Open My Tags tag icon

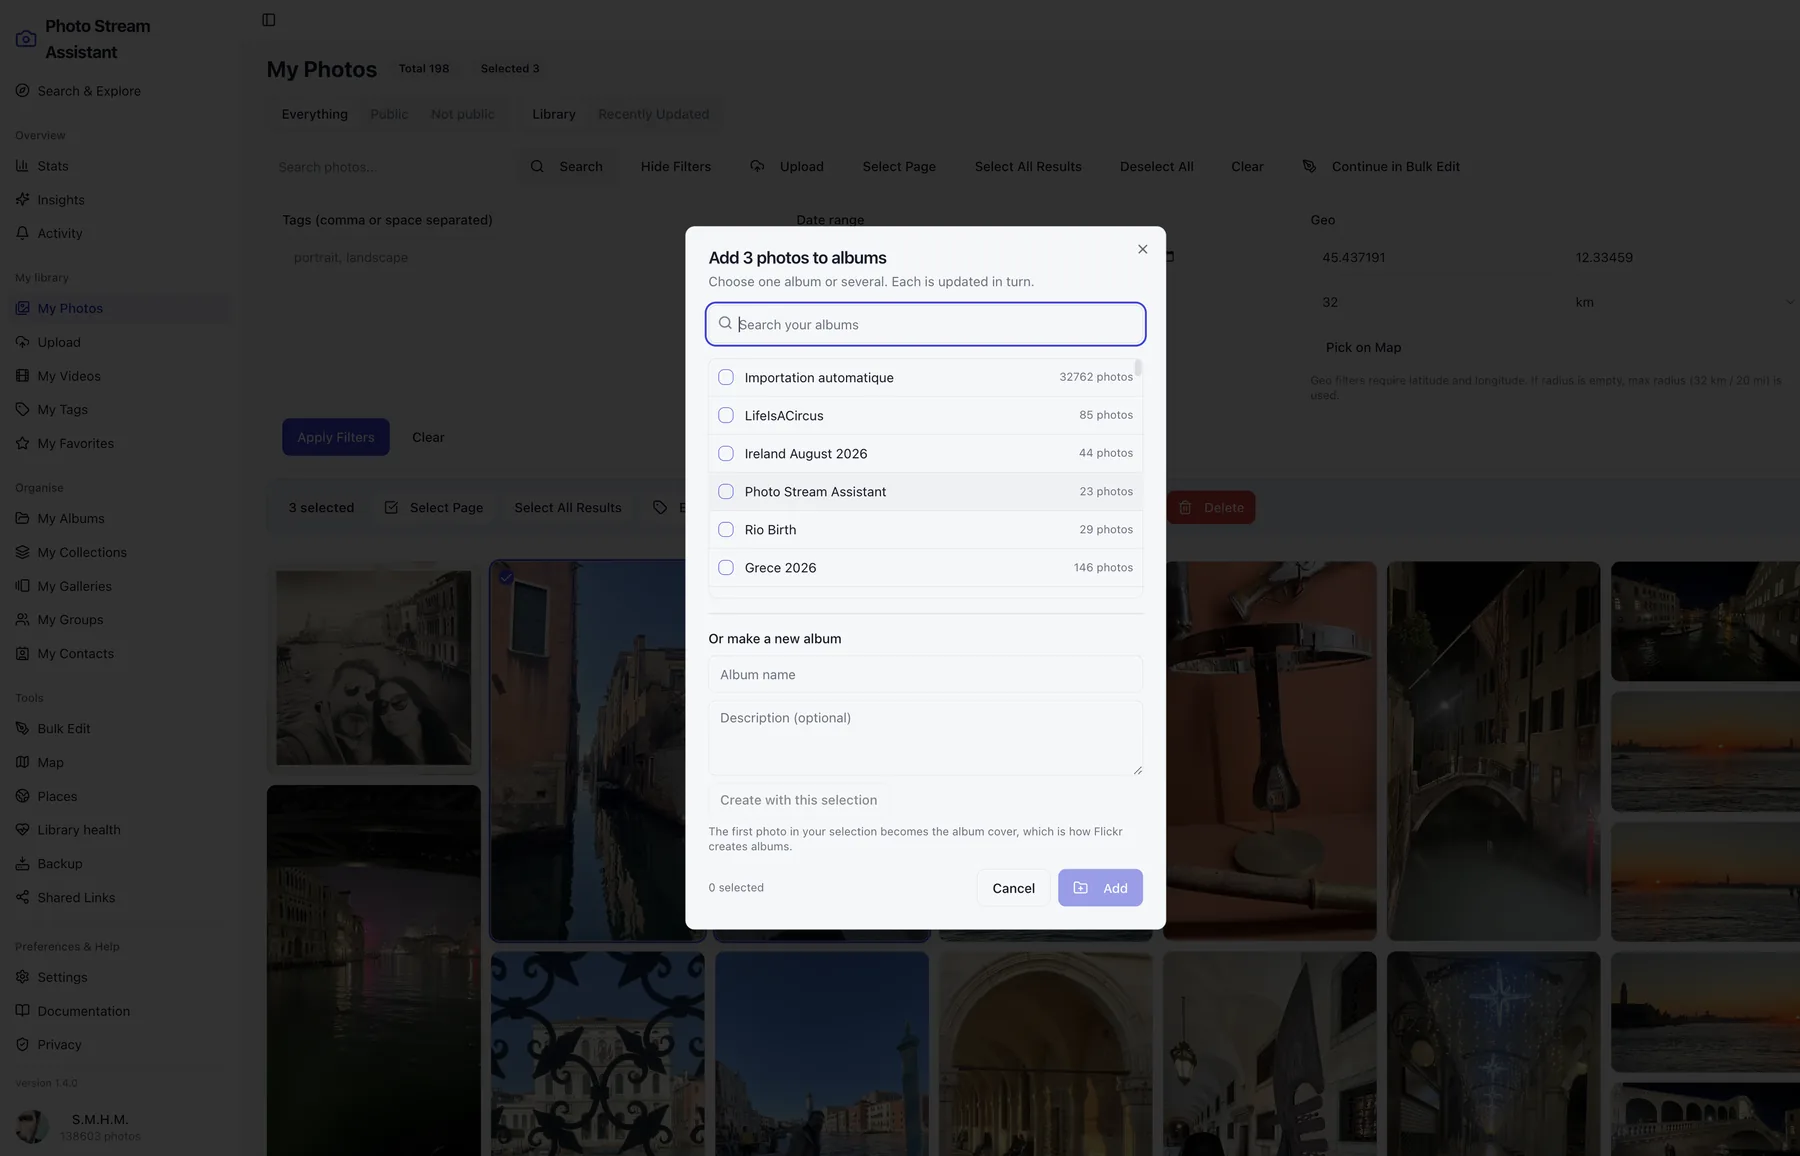22,409
